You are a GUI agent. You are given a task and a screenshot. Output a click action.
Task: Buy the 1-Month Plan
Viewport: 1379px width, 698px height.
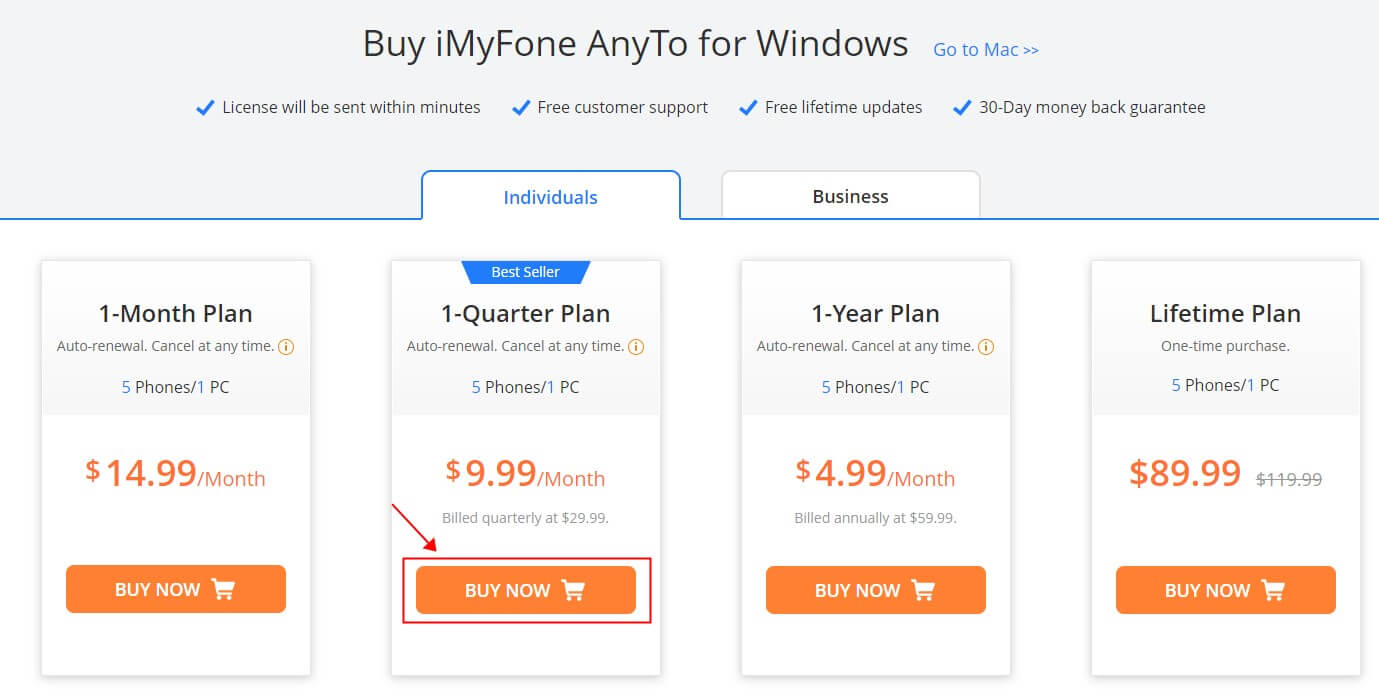pyautogui.click(x=176, y=589)
